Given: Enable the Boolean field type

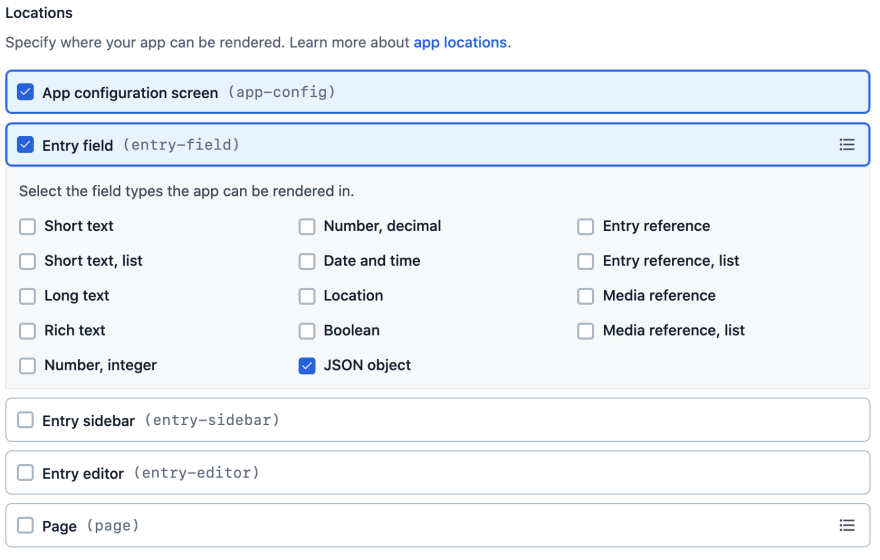Looking at the screenshot, I should pyautogui.click(x=307, y=331).
